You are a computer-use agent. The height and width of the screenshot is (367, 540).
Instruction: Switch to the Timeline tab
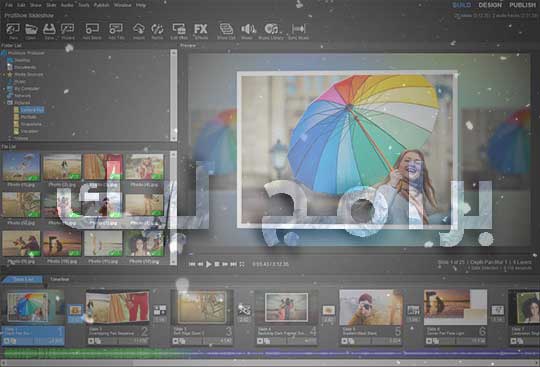(x=60, y=279)
